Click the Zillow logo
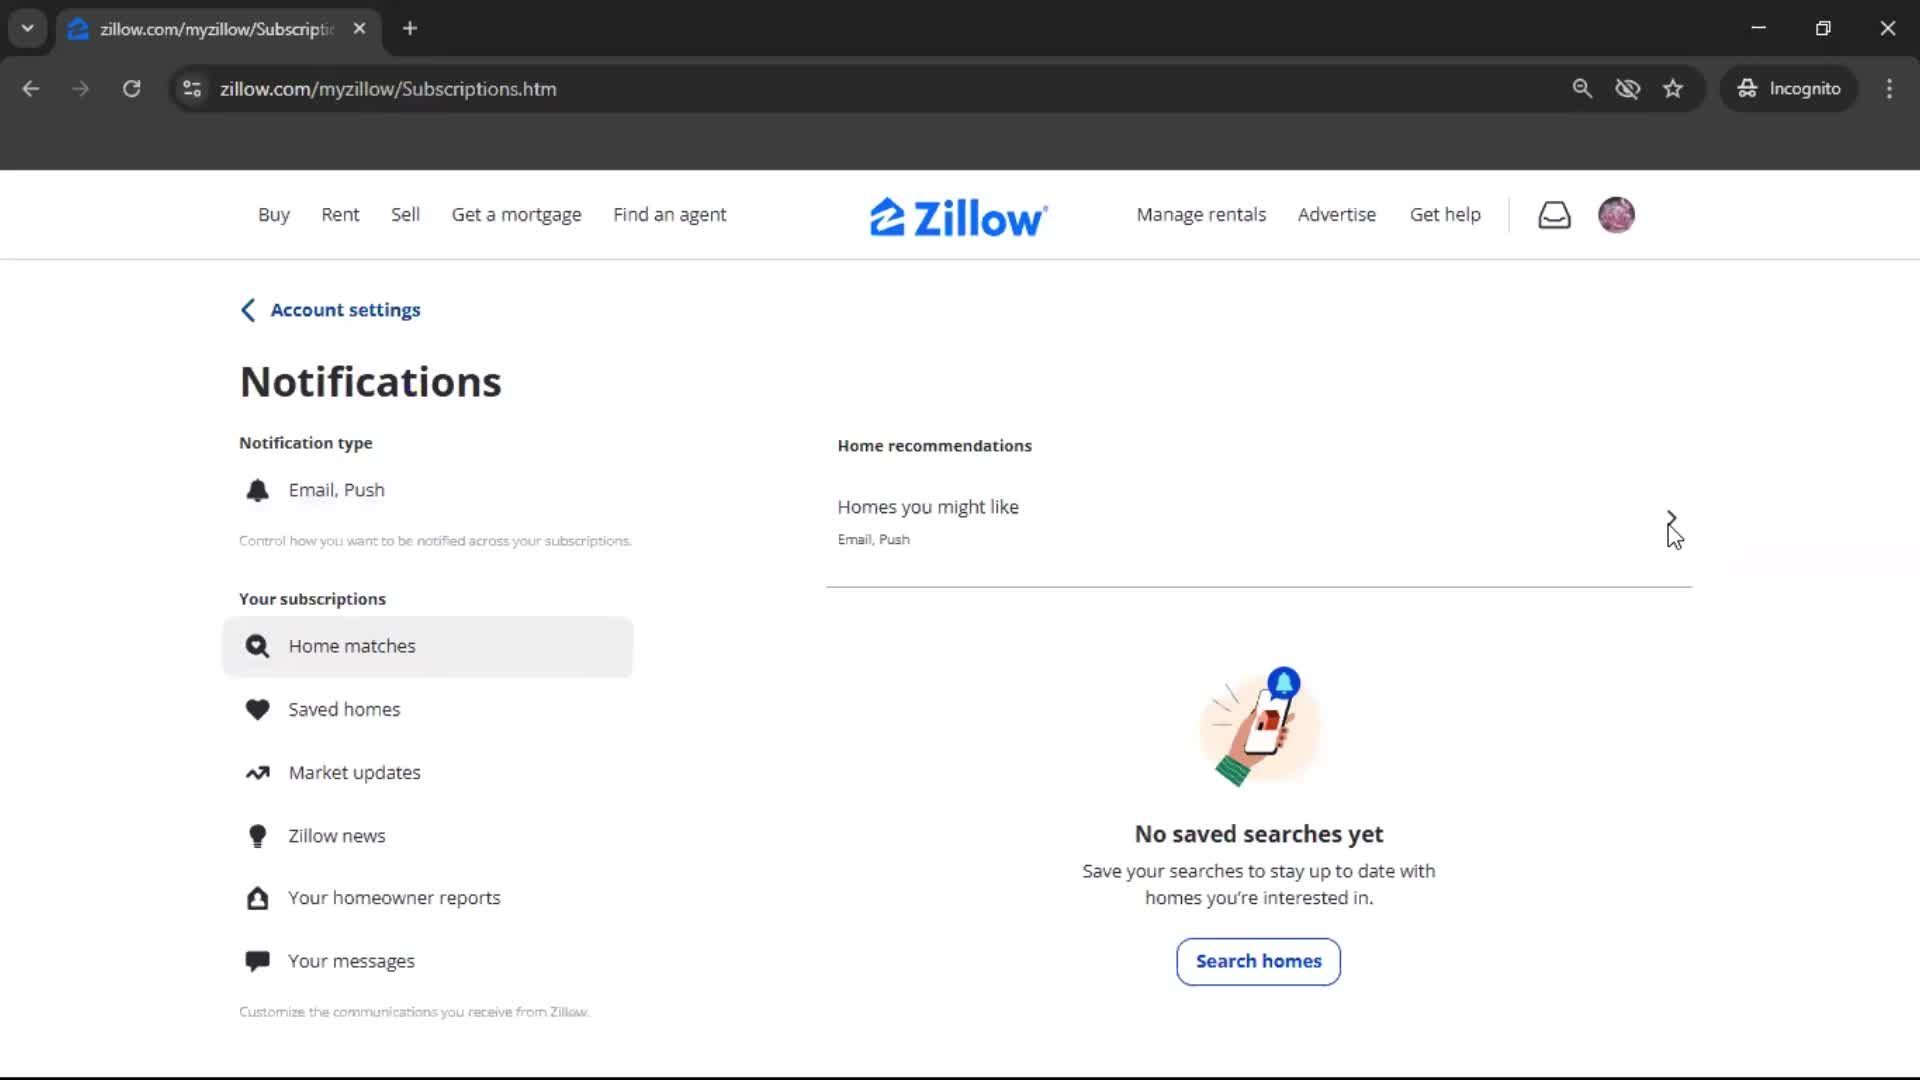 coord(958,217)
